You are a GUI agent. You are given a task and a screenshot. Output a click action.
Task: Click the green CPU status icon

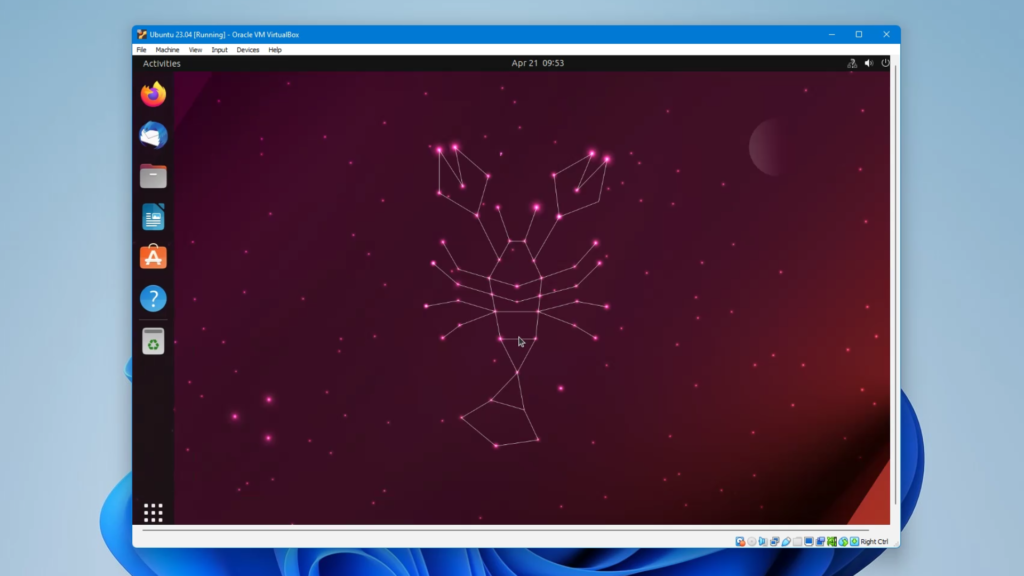[831, 541]
